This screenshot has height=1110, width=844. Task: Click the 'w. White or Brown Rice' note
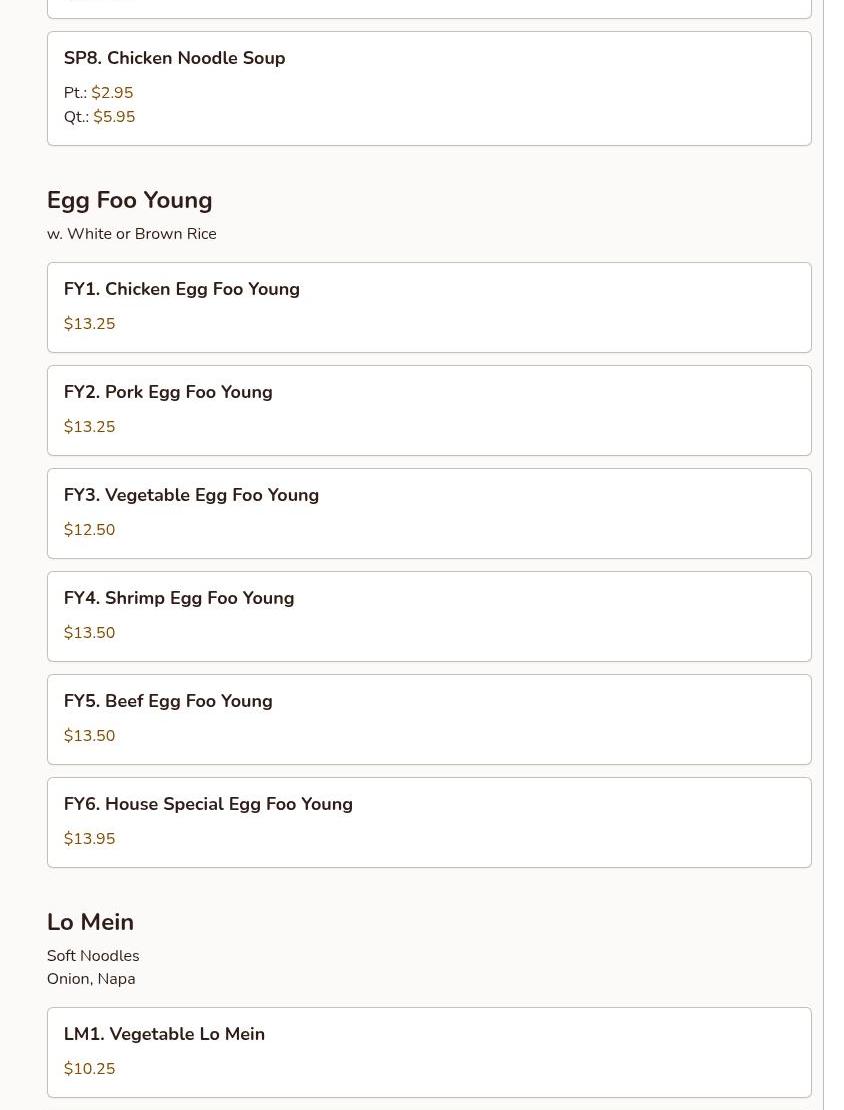[x=131, y=234]
